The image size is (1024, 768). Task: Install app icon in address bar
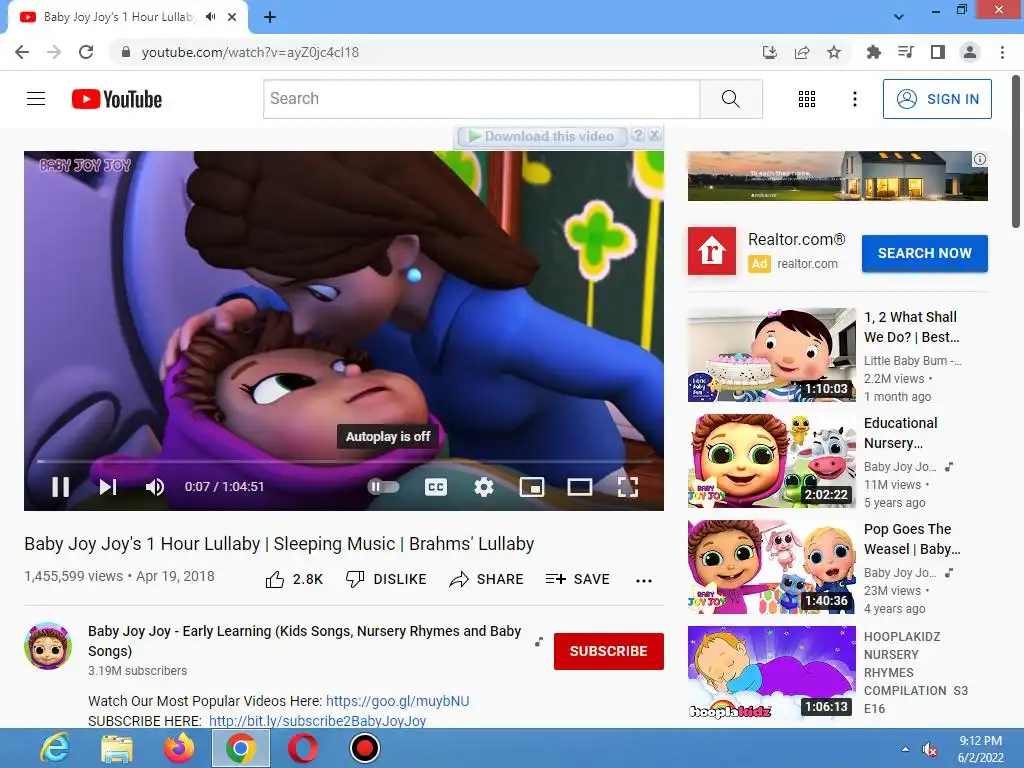[770, 52]
